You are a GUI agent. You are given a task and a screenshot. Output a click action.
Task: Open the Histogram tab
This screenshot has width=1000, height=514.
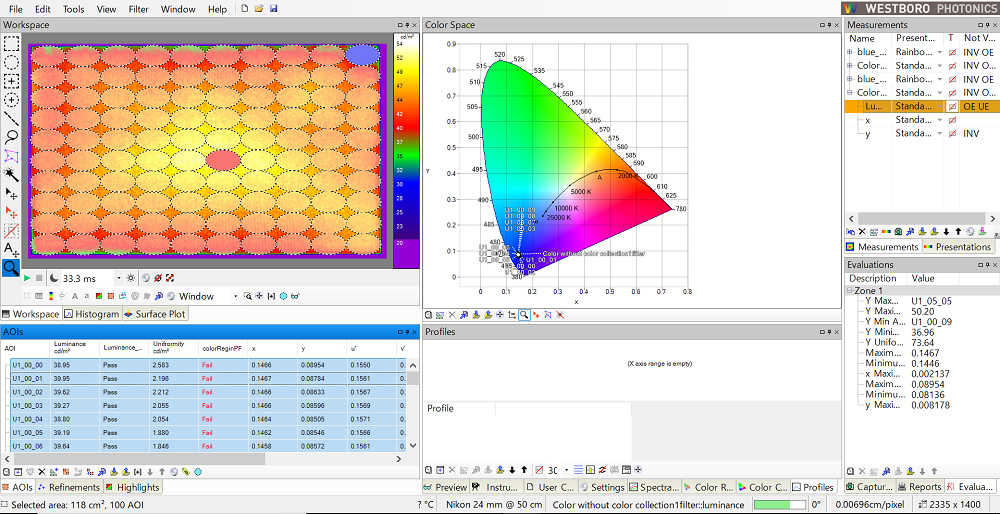91,314
